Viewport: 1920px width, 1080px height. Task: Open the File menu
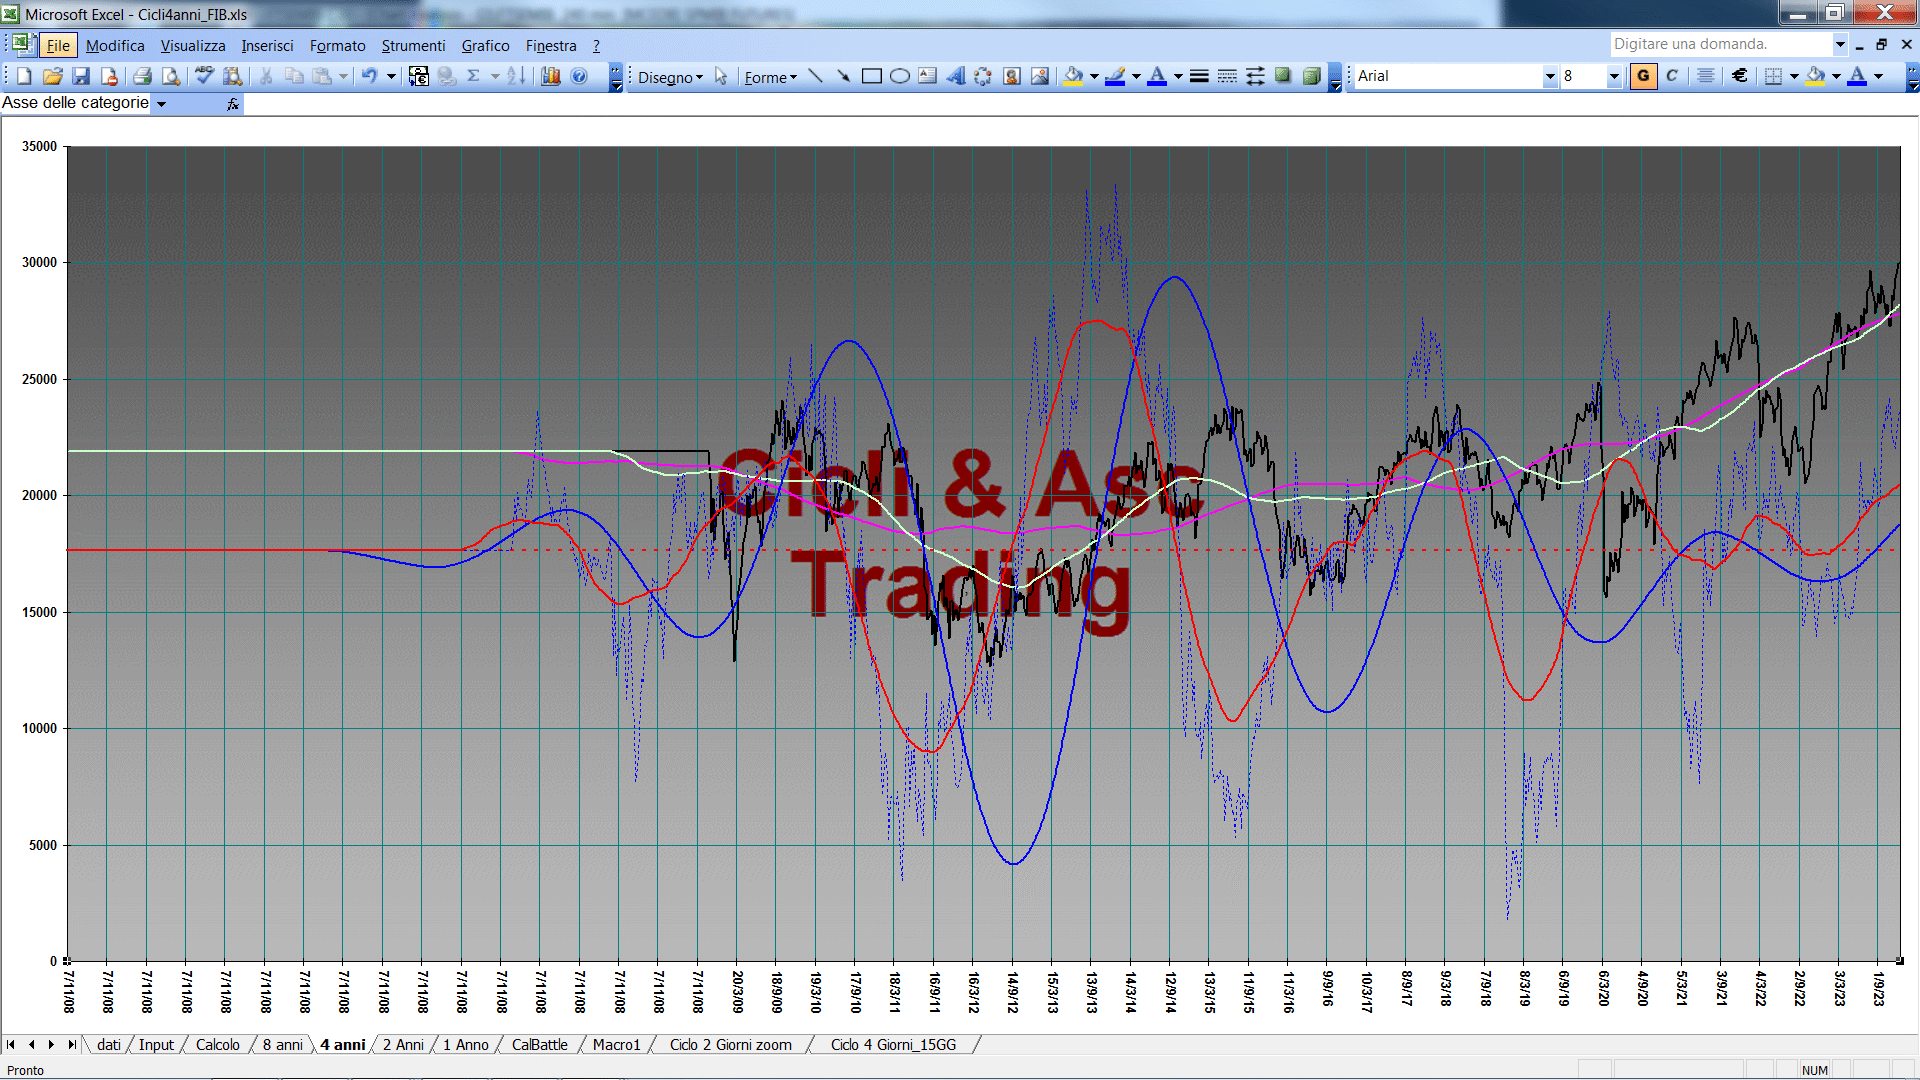point(58,46)
